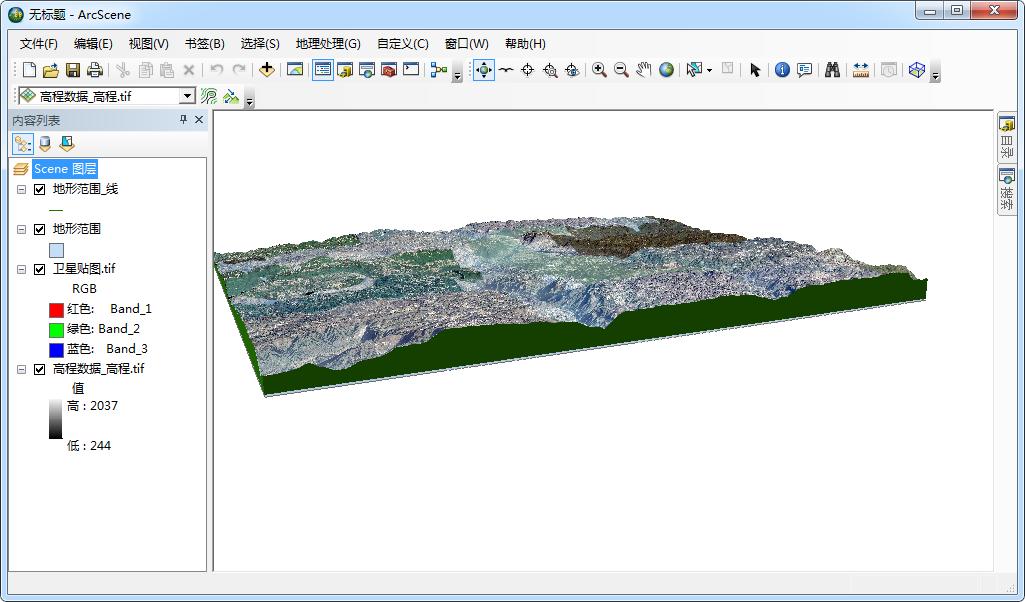Select the Zoom In tool
This screenshot has height=602, width=1025.
[599, 70]
